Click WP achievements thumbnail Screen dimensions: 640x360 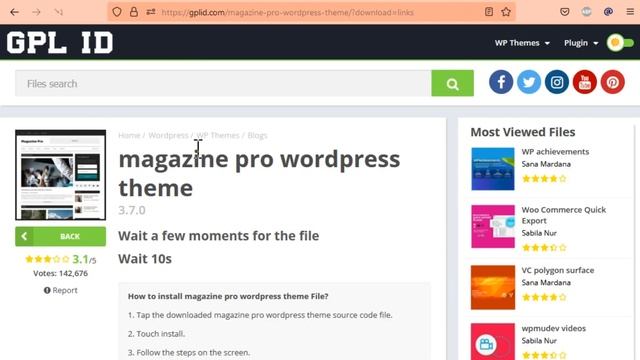(x=493, y=169)
